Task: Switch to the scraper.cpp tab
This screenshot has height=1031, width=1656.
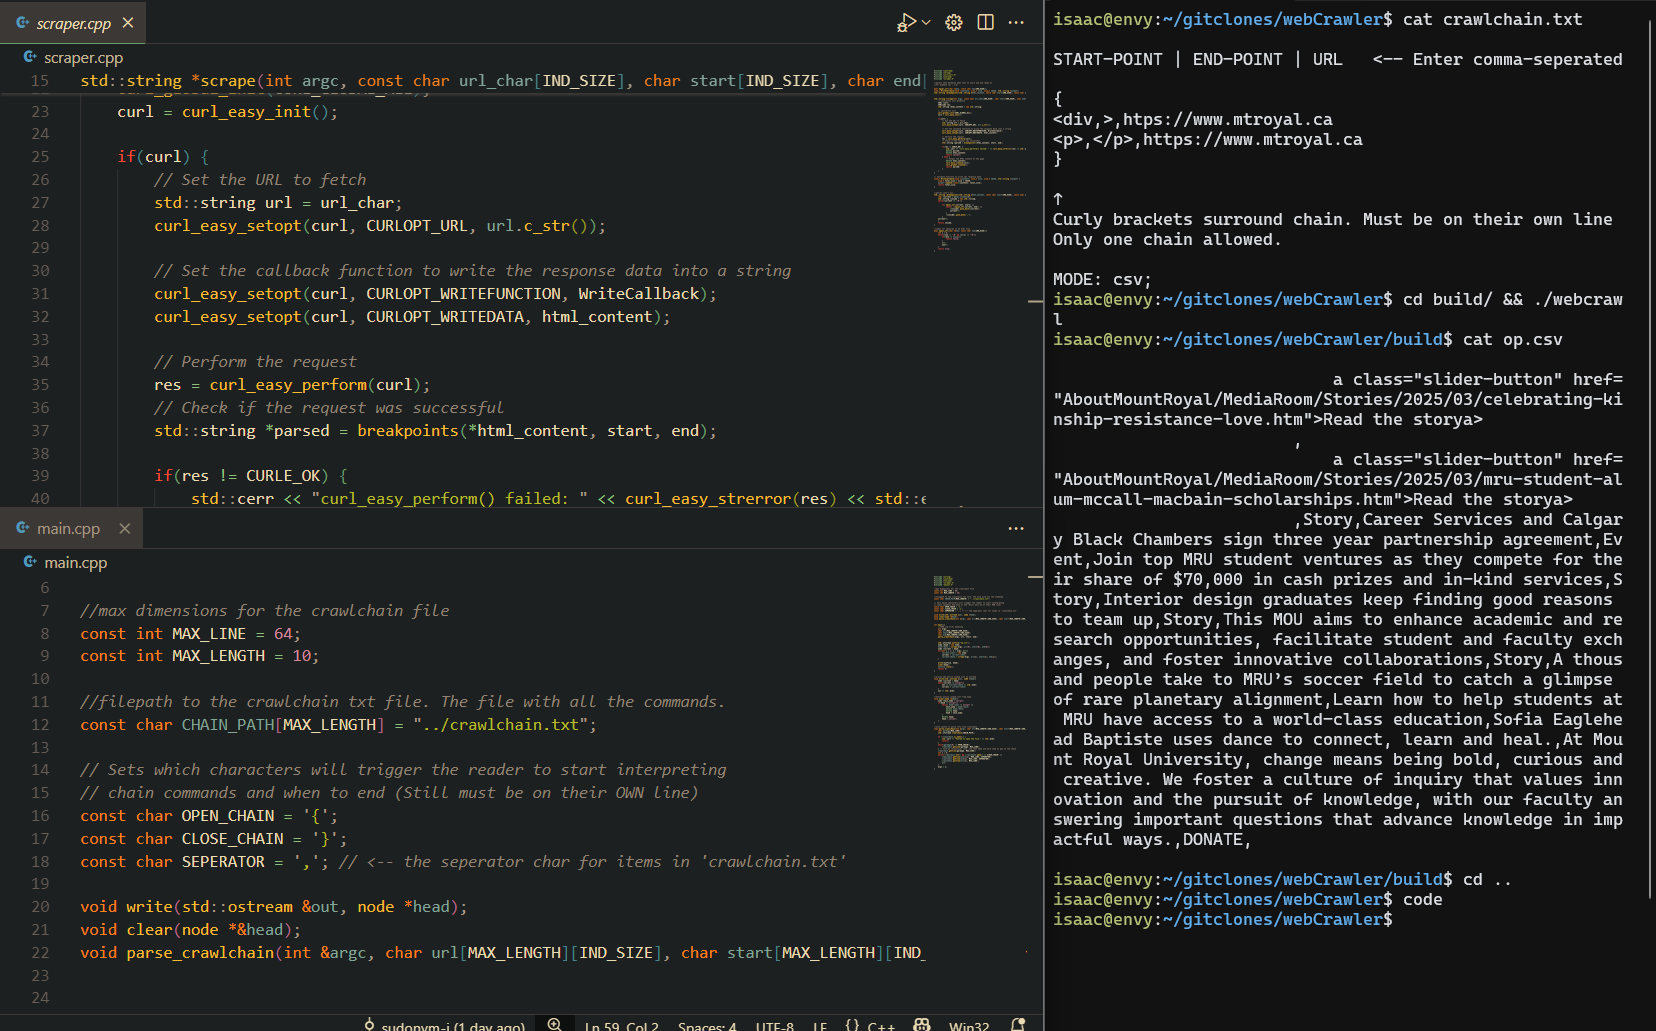Action: (x=73, y=22)
